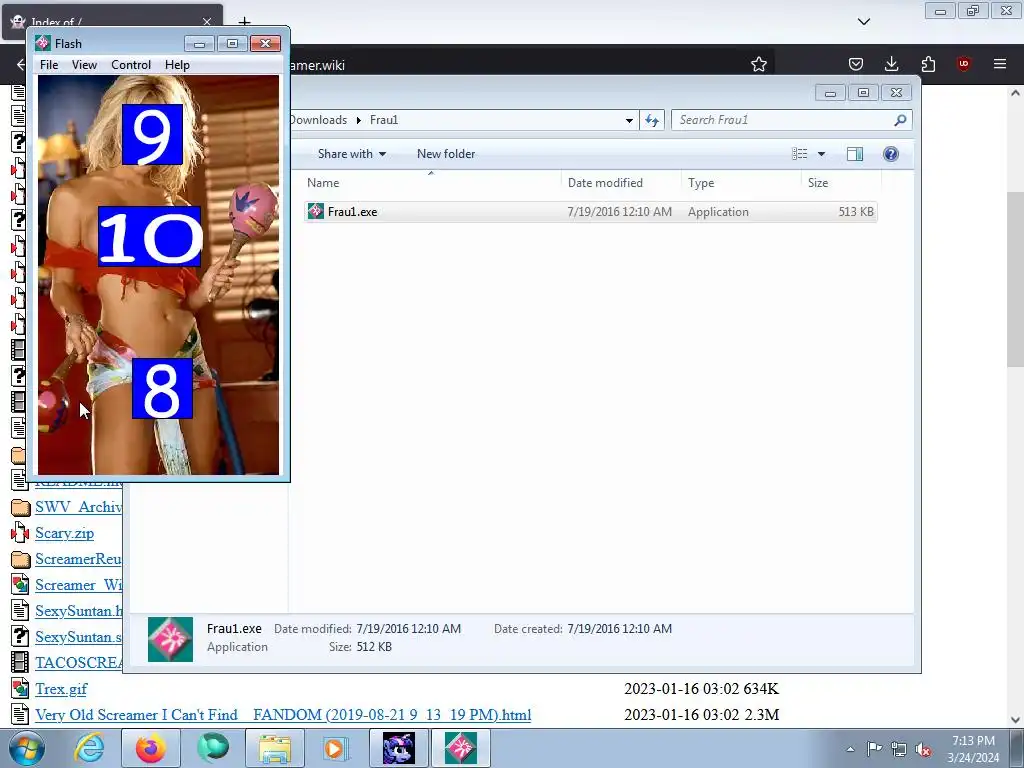Viewport: 1024px width, 768px height.
Task: Open the Trex.gif link
Action: pyautogui.click(x=61, y=689)
